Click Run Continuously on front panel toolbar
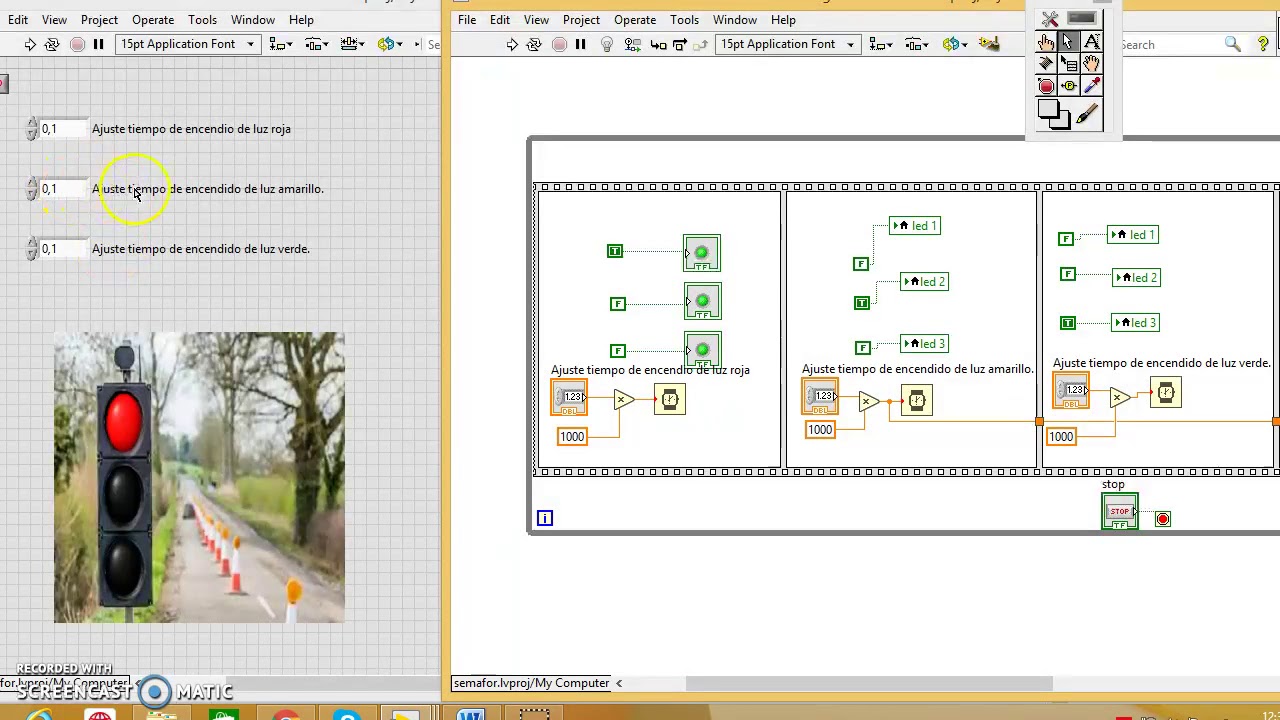The width and height of the screenshot is (1280, 720). pos(53,44)
